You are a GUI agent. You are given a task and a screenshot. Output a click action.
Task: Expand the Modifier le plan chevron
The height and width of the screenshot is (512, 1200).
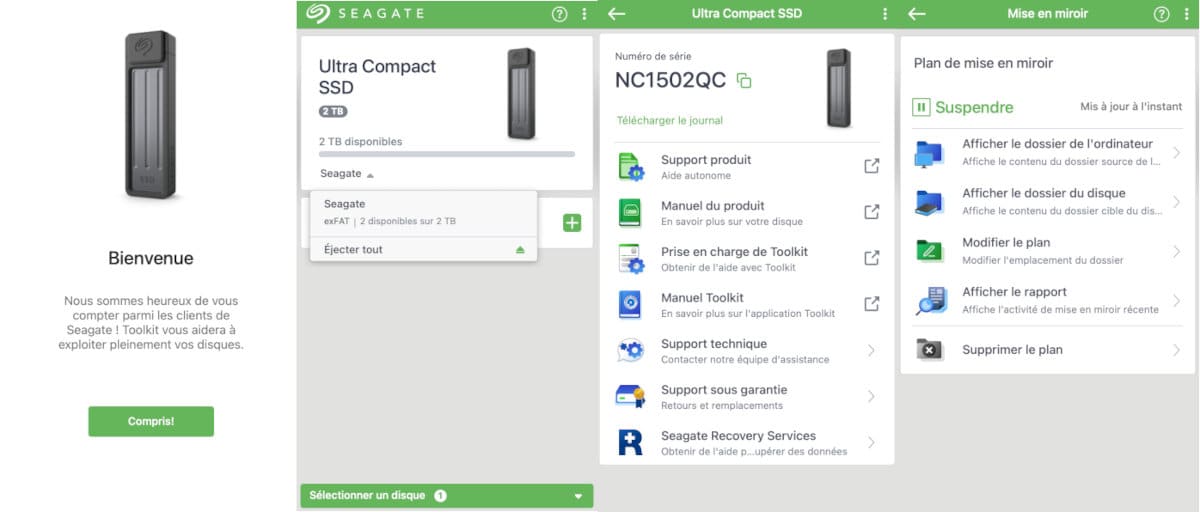coord(1177,251)
